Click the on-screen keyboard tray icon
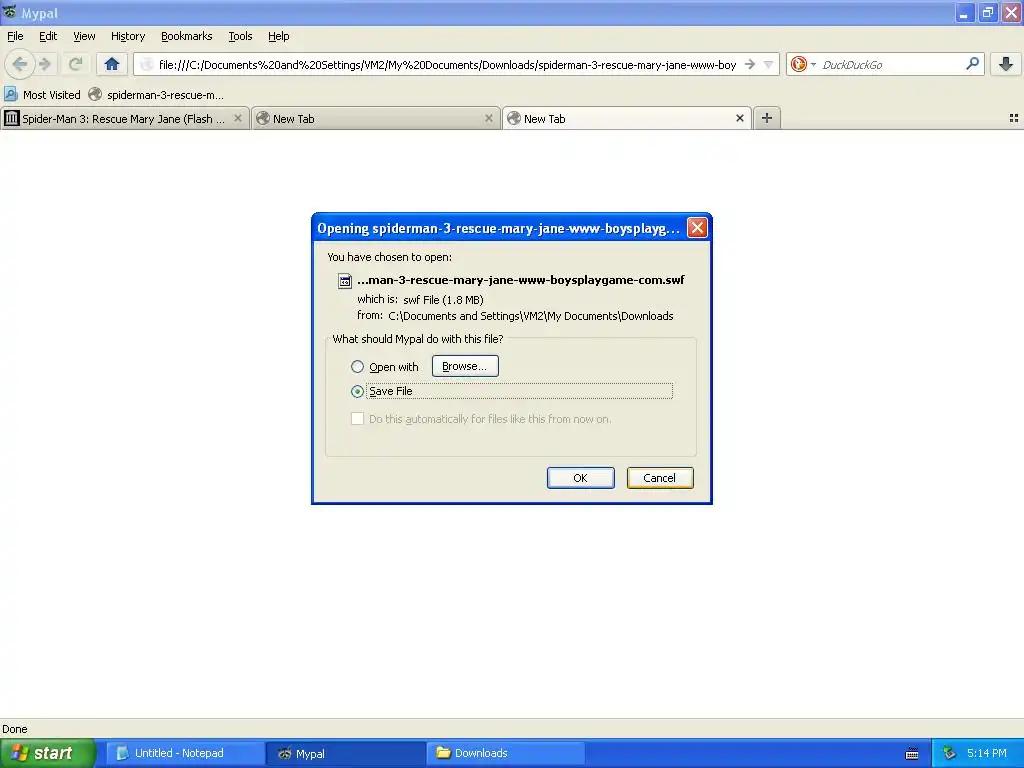 (912, 754)
